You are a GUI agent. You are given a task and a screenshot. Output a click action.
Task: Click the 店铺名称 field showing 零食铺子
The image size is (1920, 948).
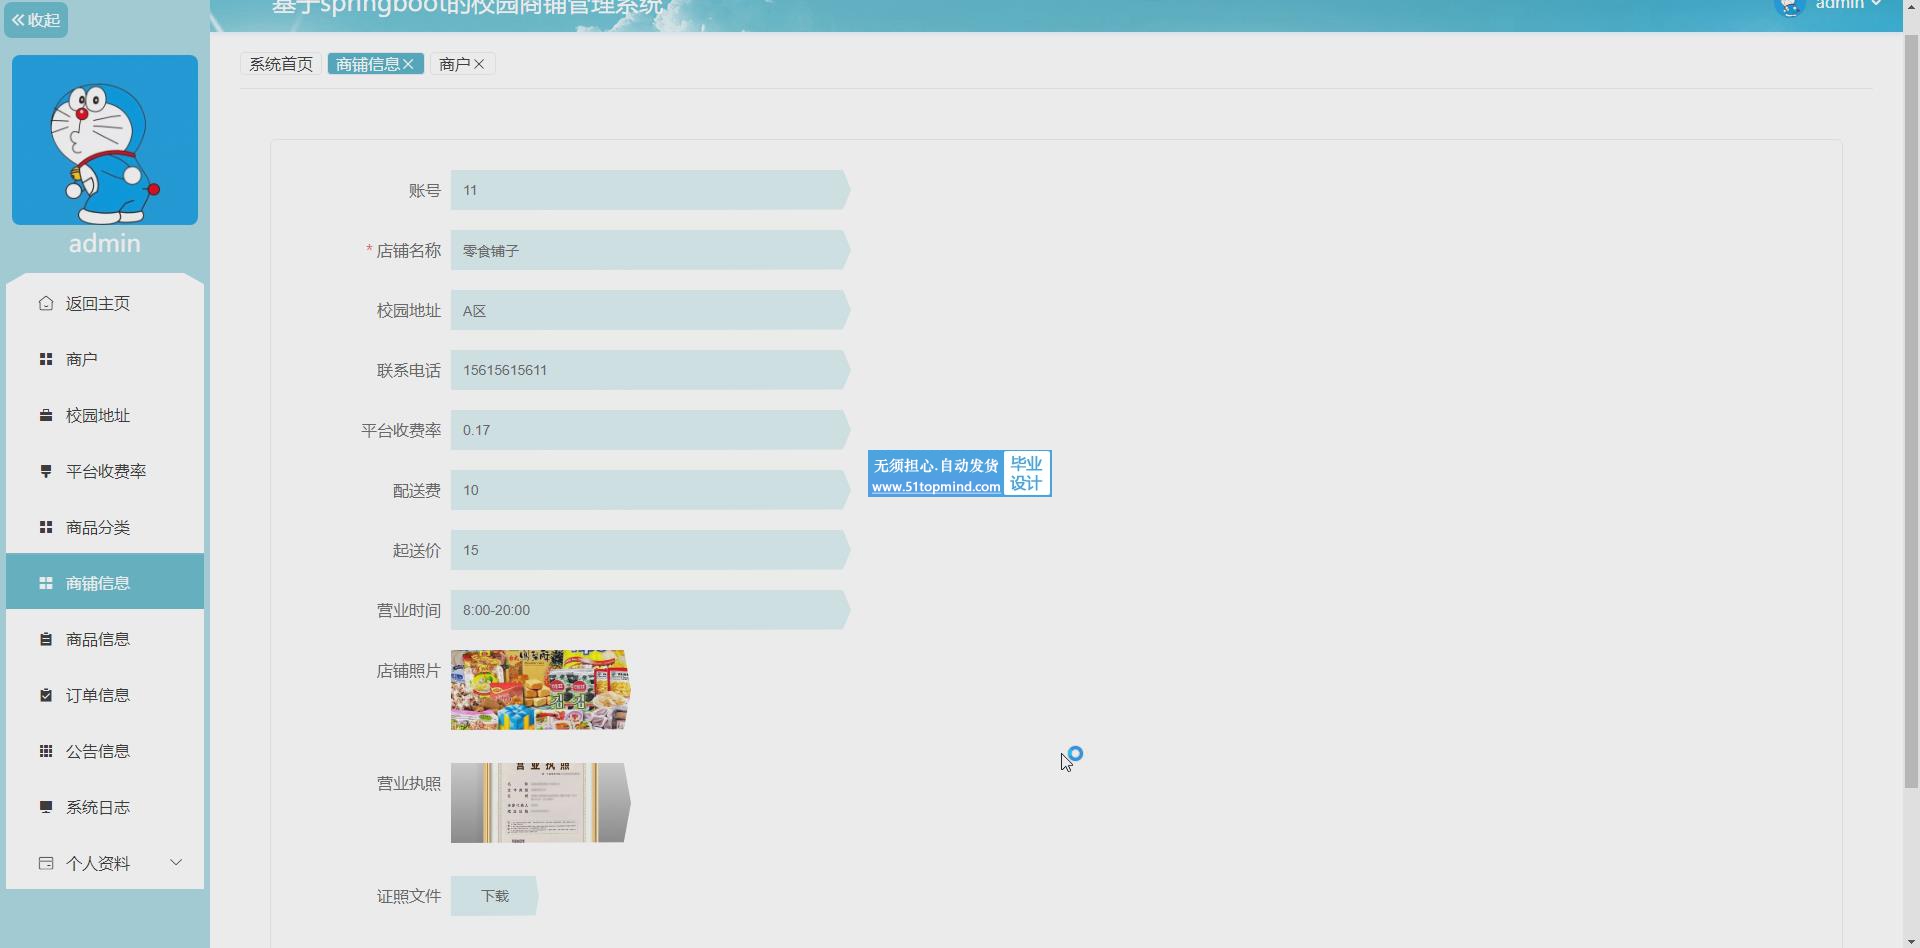pyautogui.click(x=650, y=250)
